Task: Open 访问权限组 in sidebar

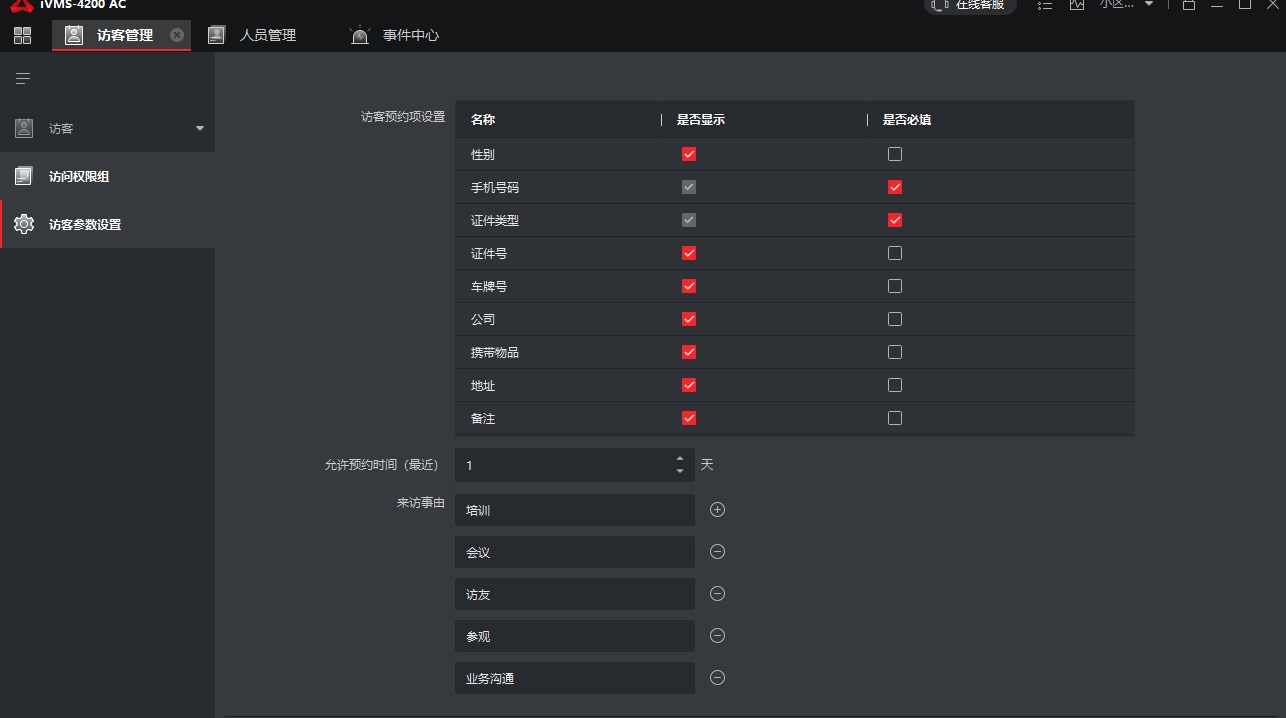Action: point(107,176)
